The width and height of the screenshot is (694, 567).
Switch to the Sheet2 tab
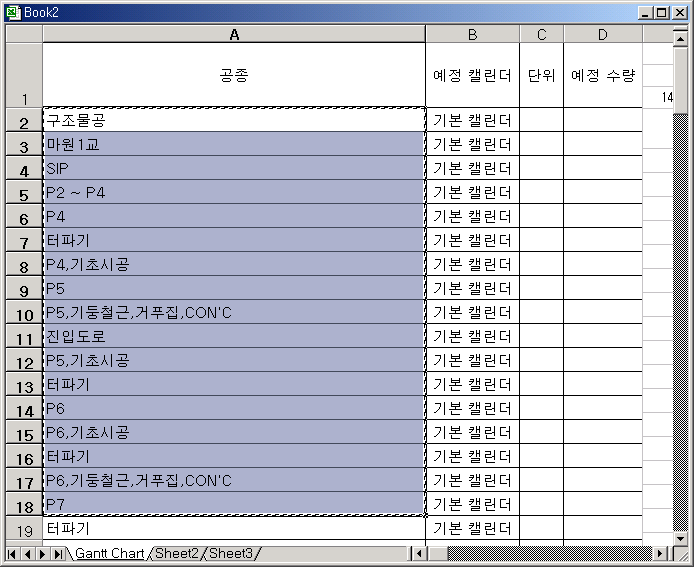[x=176, y=553]
